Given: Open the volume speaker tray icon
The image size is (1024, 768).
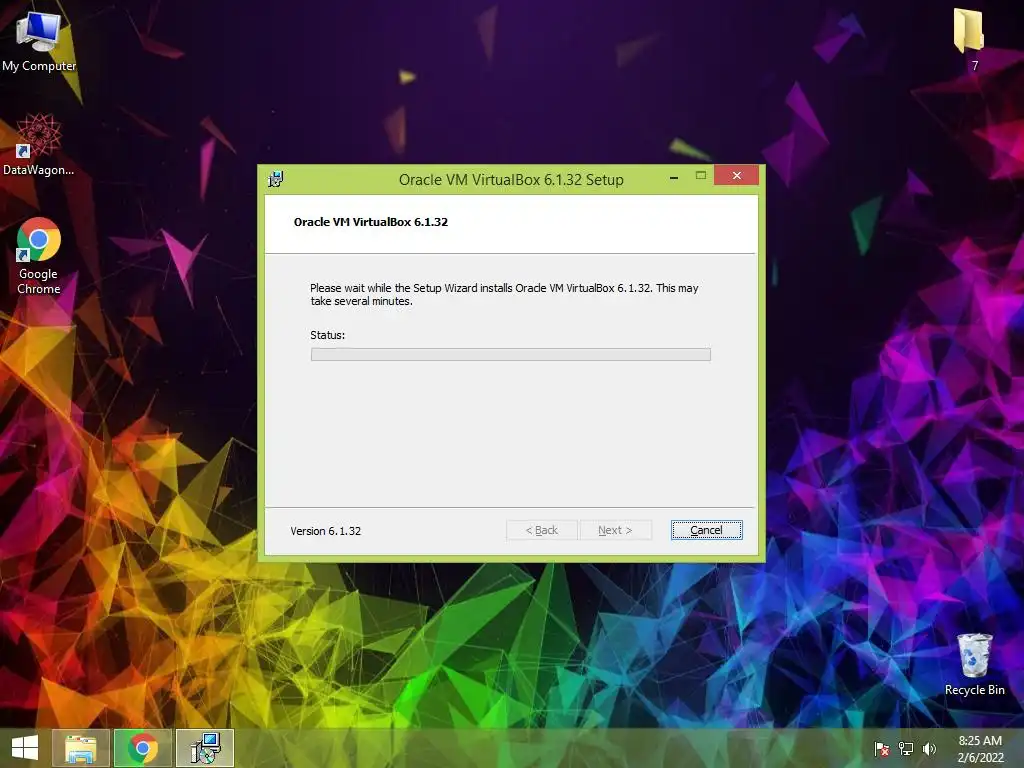Looking at the screenshot, I should 929,748.
